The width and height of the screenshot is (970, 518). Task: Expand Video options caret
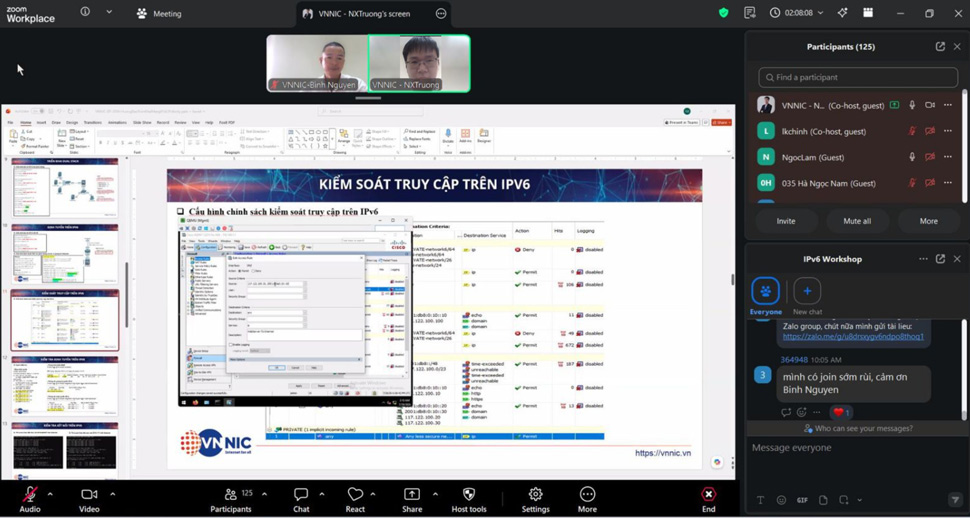point(113,494)
